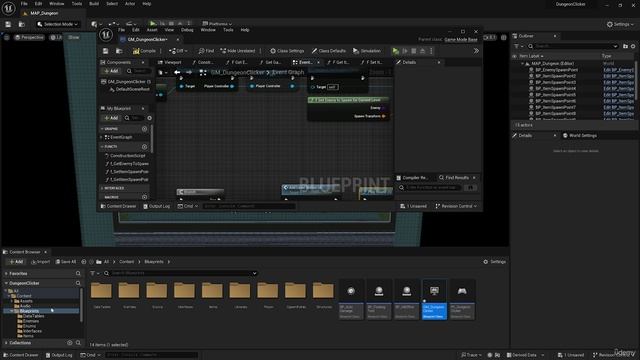640x360 pixels.
Task: Click Simulation button in Blueprint toolbar
Action: (x=367, y=51)
